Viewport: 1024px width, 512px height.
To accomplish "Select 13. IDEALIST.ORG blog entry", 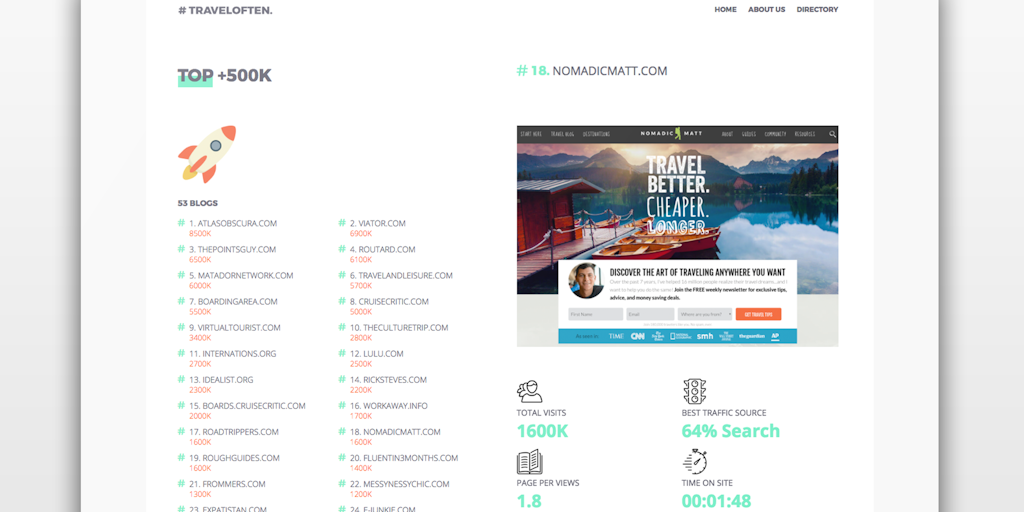I will pos(221,380).
